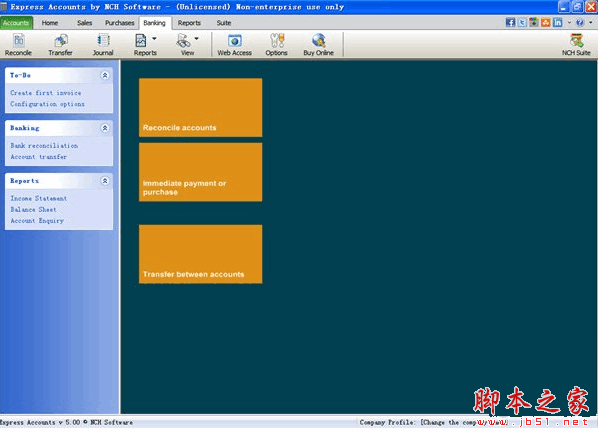Open the Reconcile toolbar icon
This screenshot has height=433, width=600.
(x=18, y=45)
